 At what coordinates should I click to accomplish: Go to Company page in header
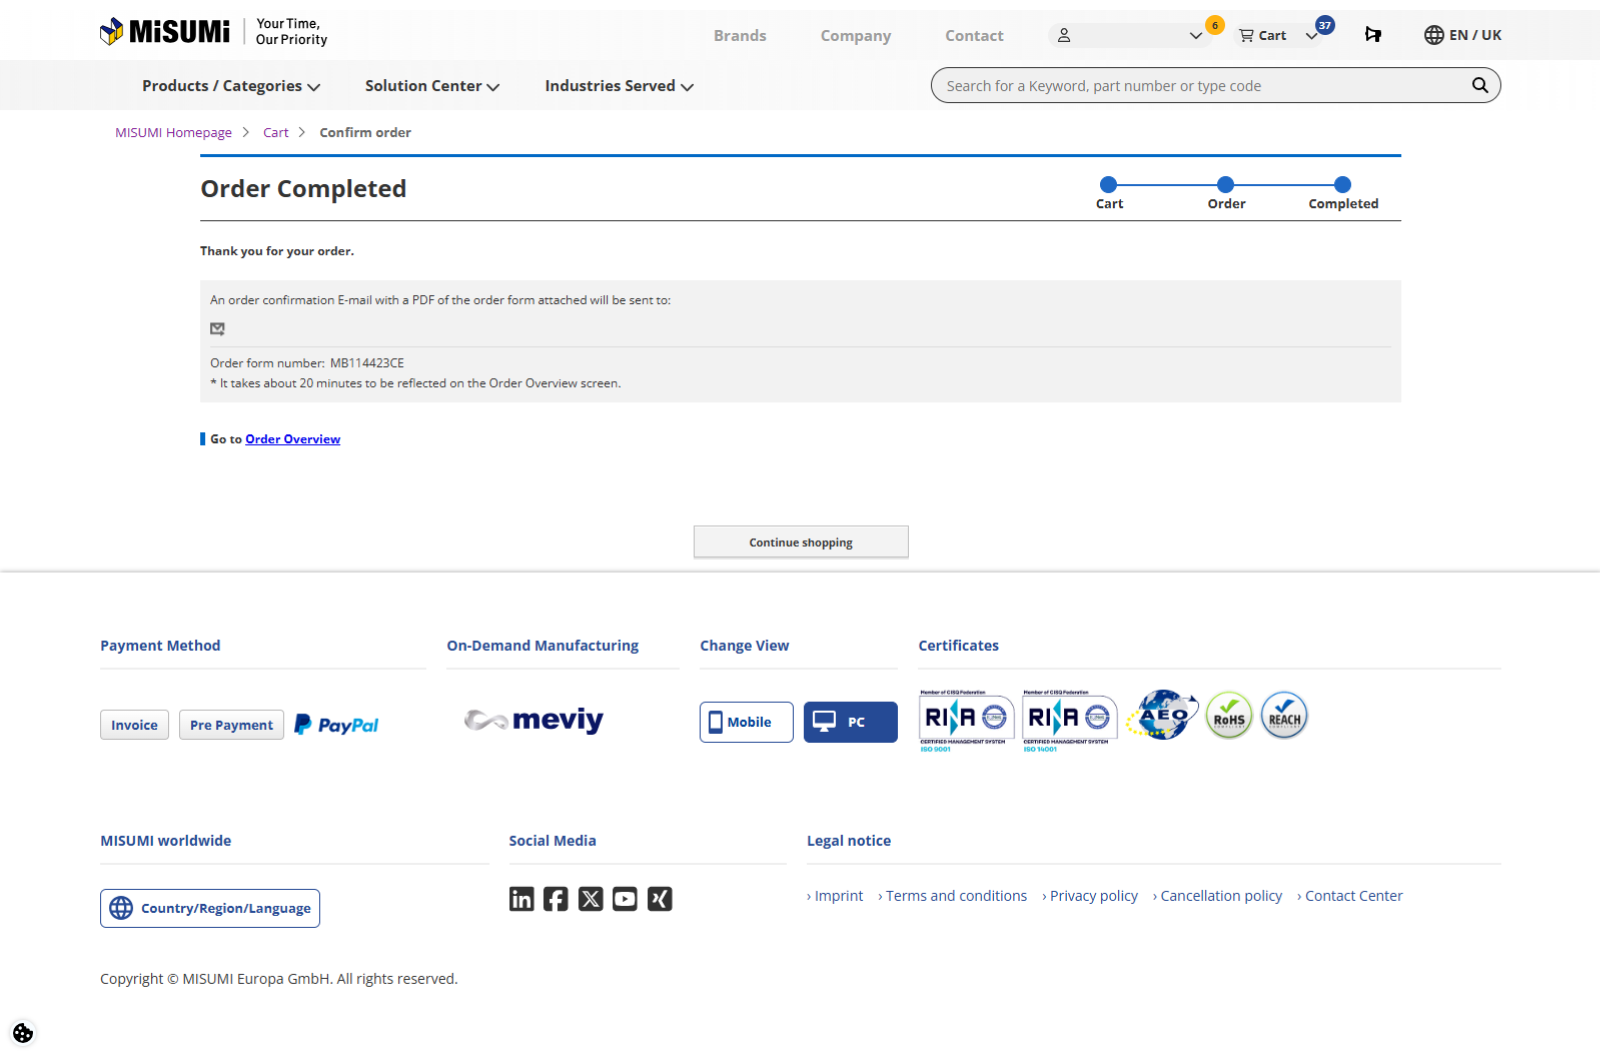tap(855, 35)
